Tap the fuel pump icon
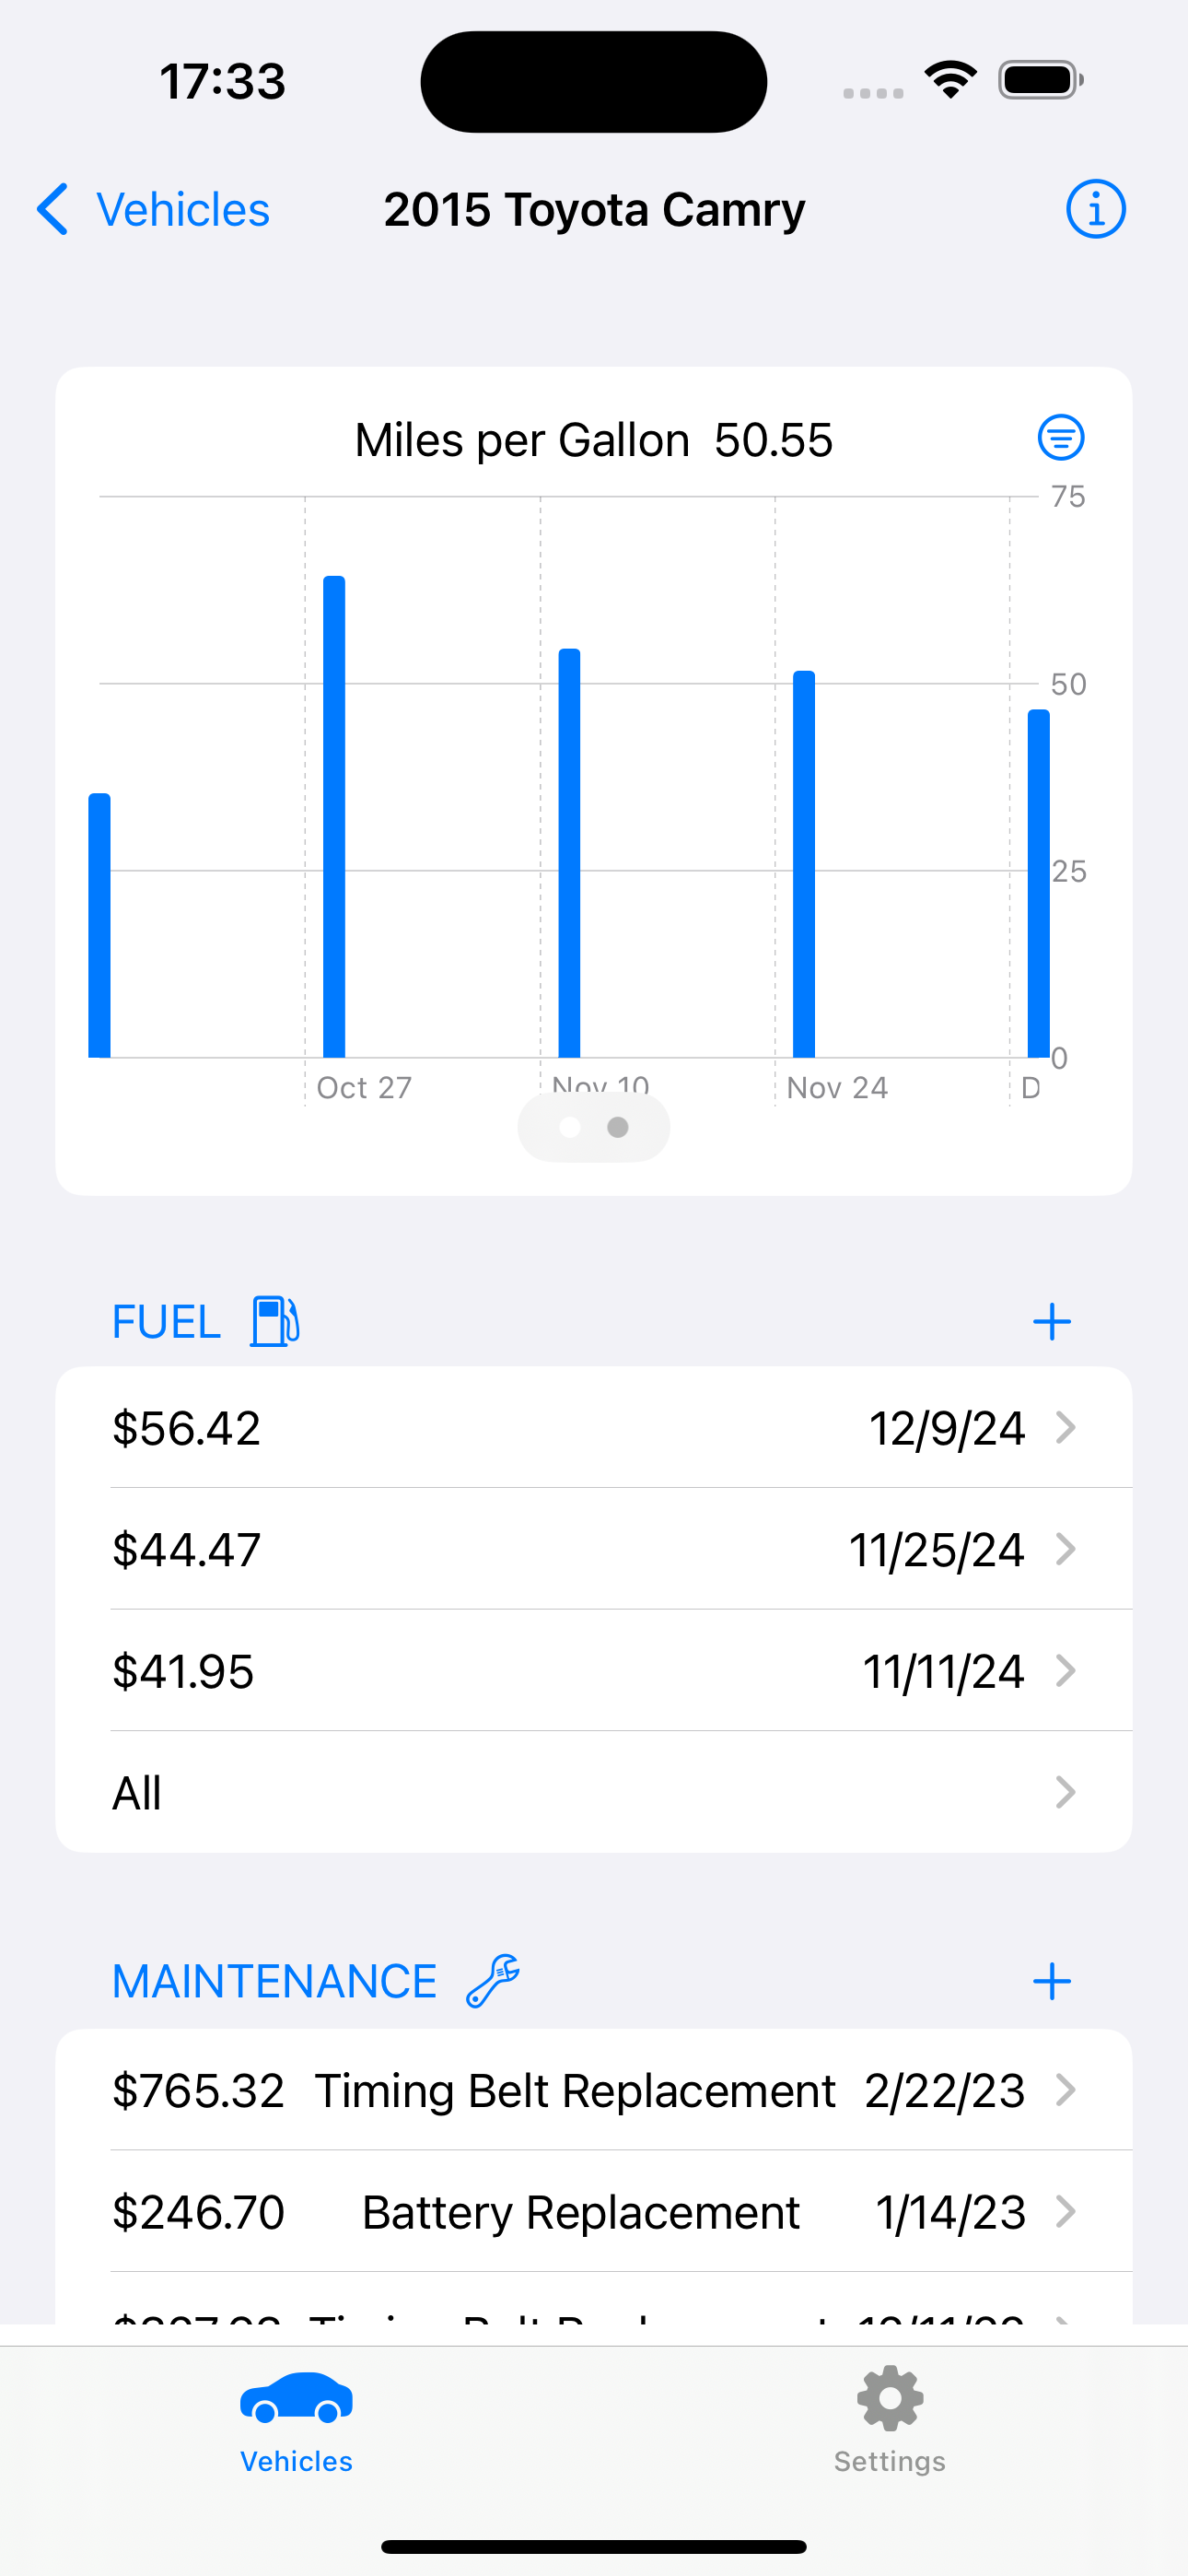 pyautogui.click(x=275, y=1321)
